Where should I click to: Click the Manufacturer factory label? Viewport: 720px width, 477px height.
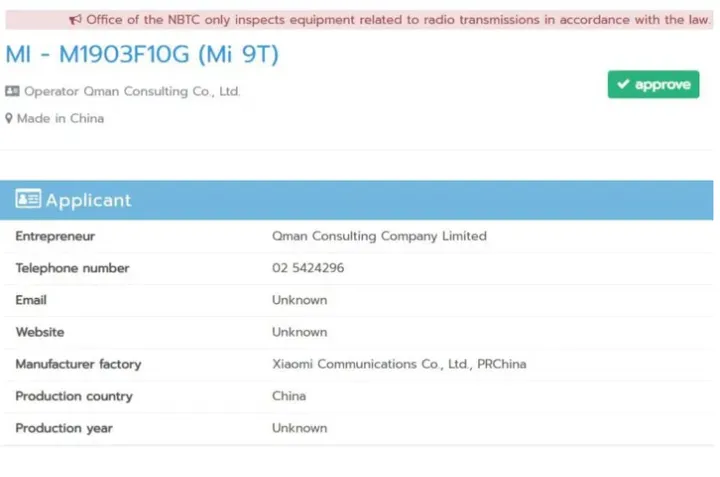point(78,364)
